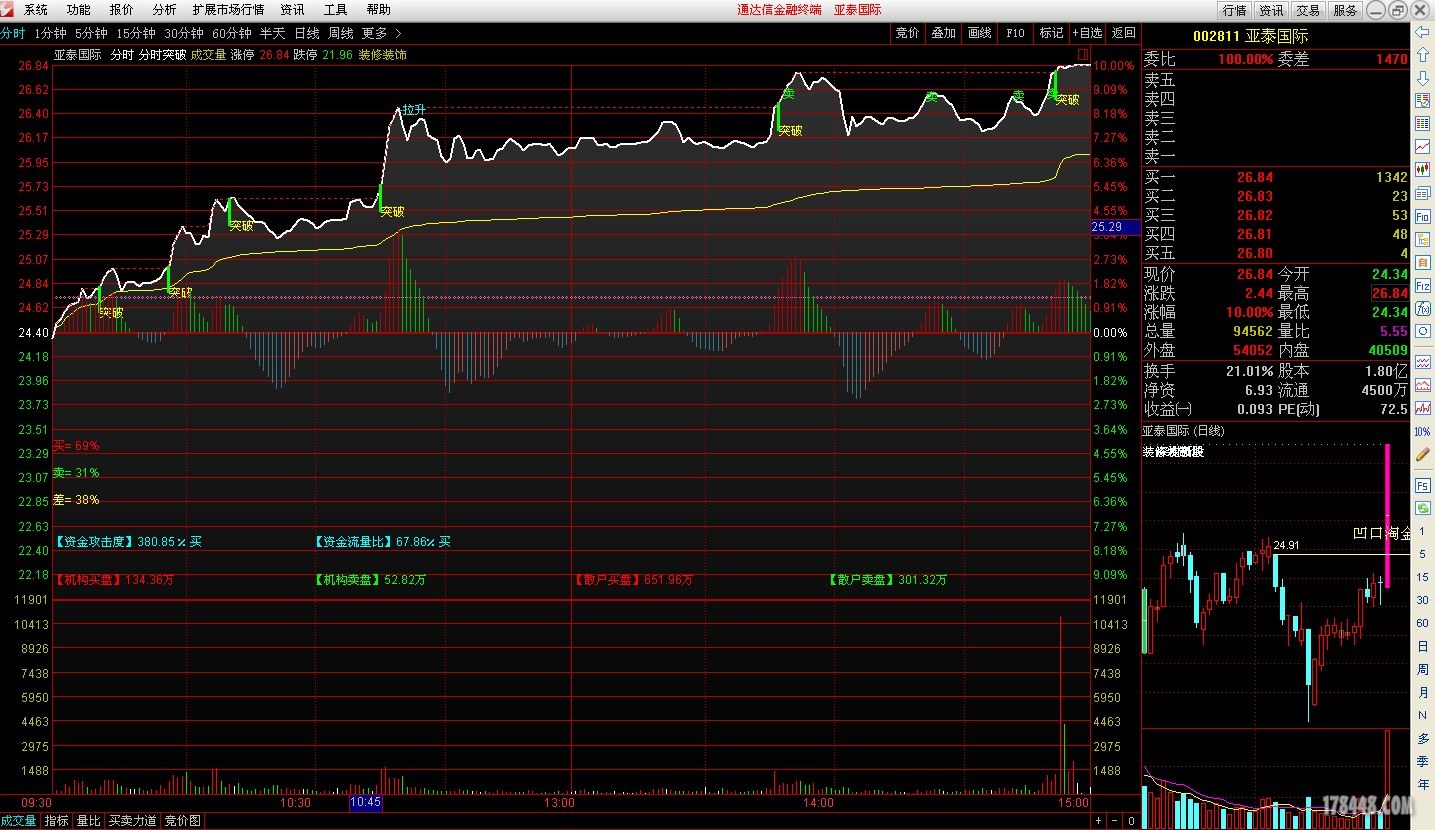Image resolution: width=1435 pixels, height=830 pixels.
Task: Click the 竞价 button above chart
Action: 907,33
